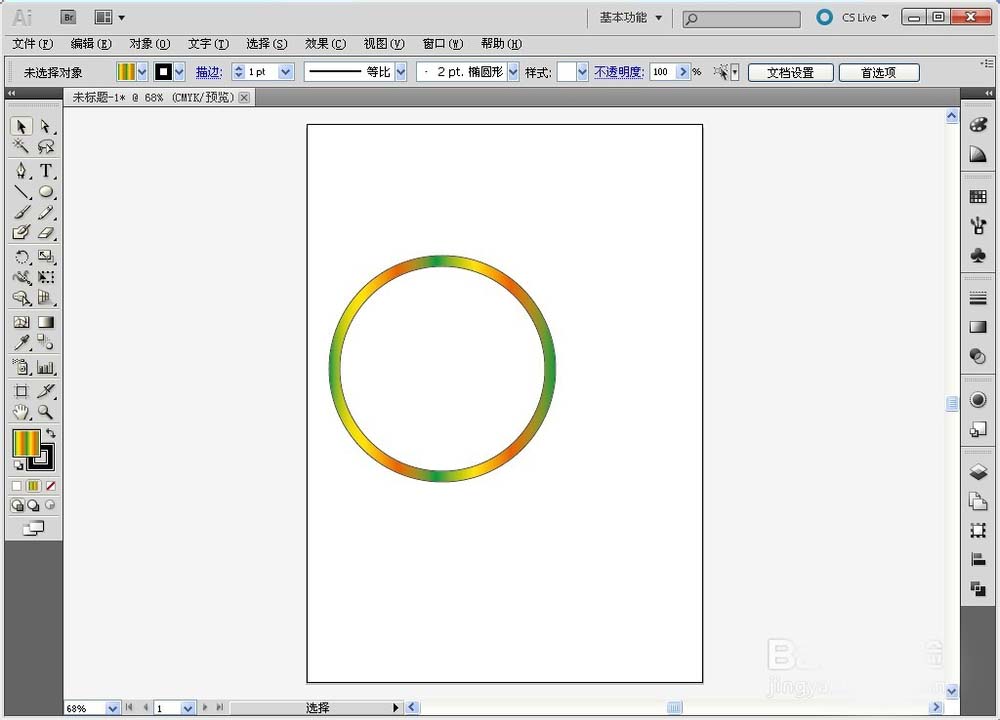Viewport: 1000px width, 720px height.
Task: Open the Layers panel icon
Action: (x=978, y=472)
